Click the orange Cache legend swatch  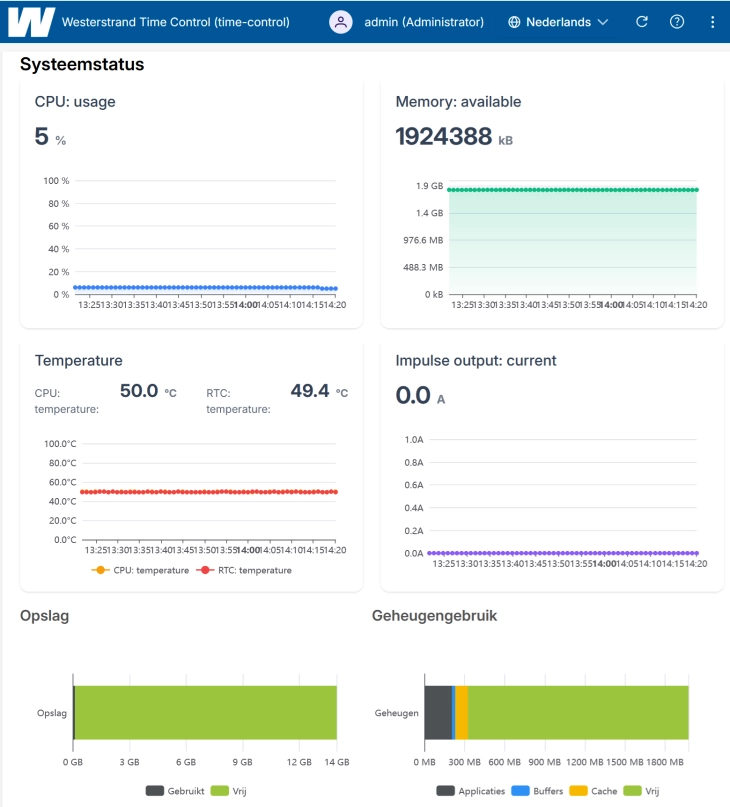point(579,791)
